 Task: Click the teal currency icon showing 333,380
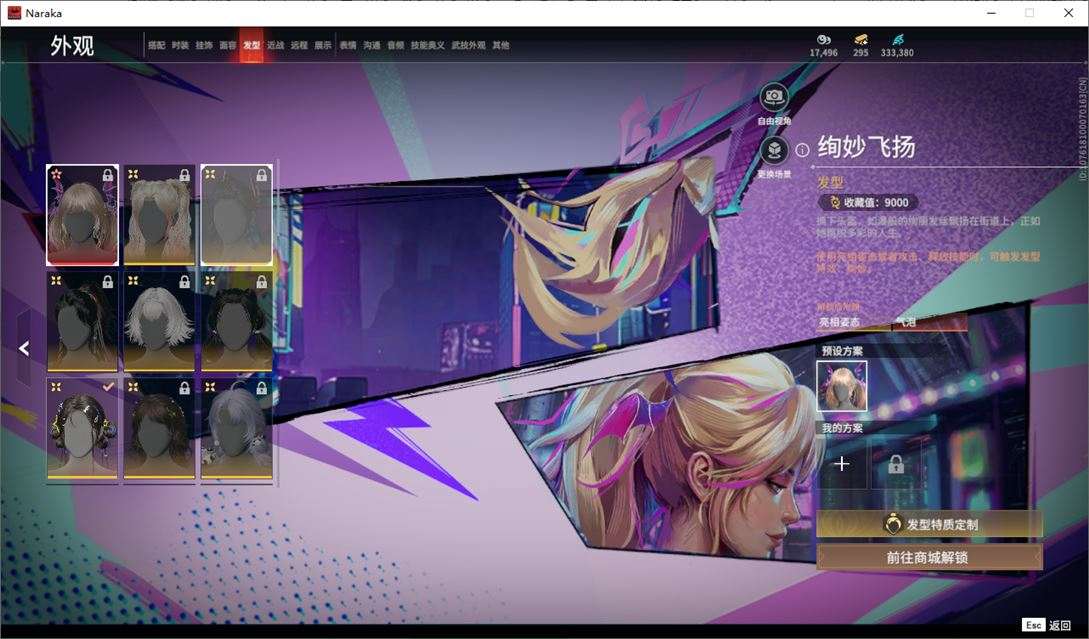(x=897, y=40)
